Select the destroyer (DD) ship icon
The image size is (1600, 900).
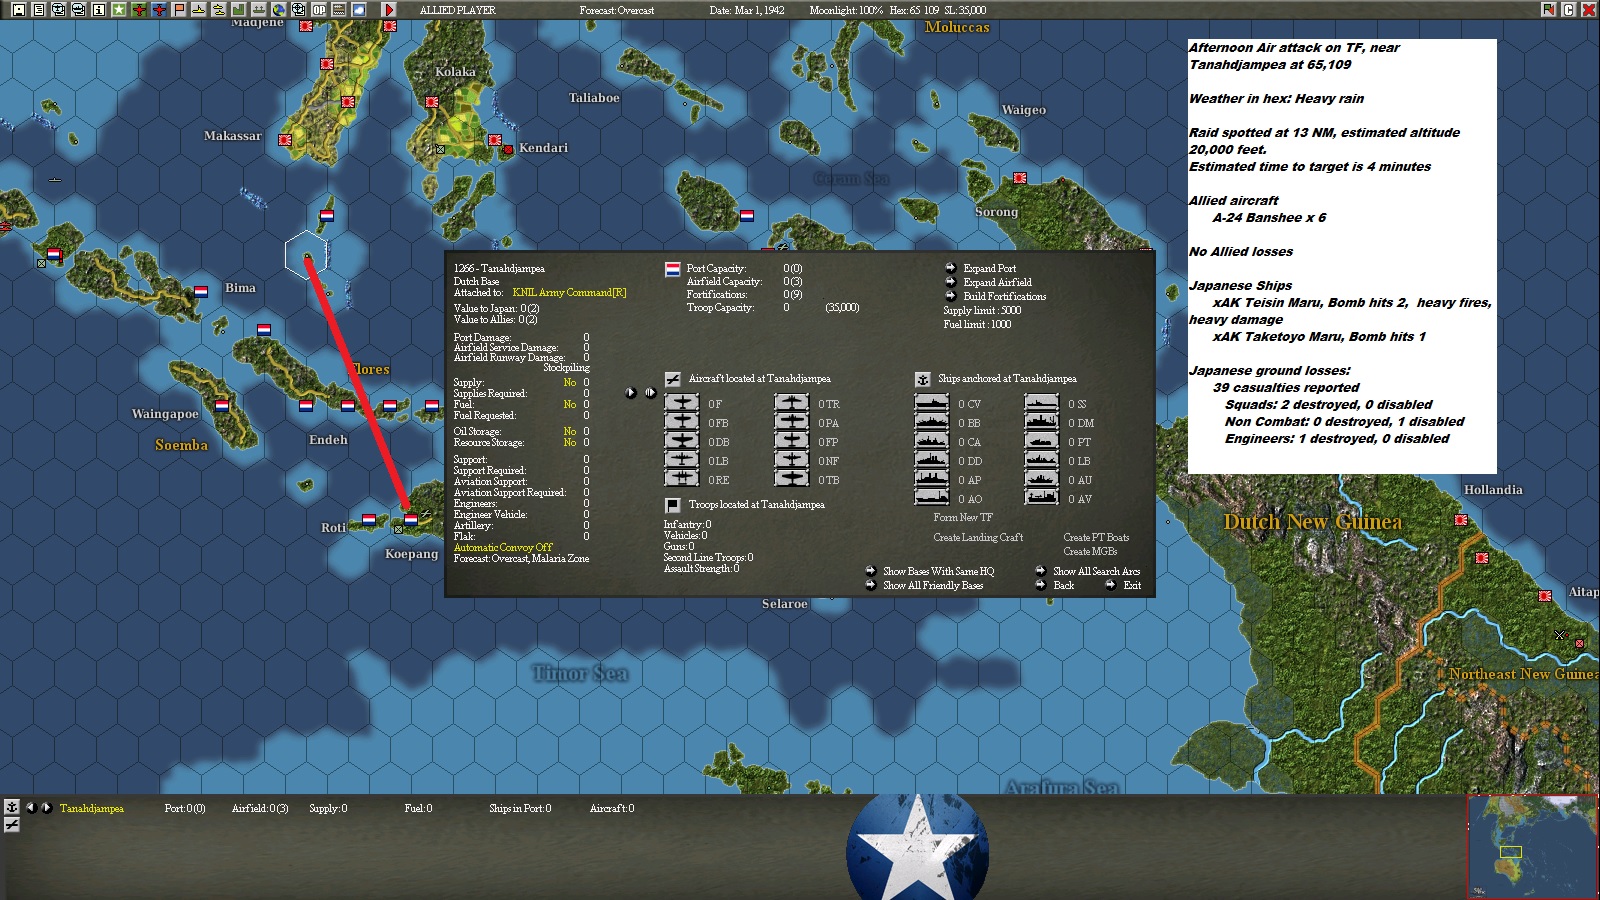932,460
